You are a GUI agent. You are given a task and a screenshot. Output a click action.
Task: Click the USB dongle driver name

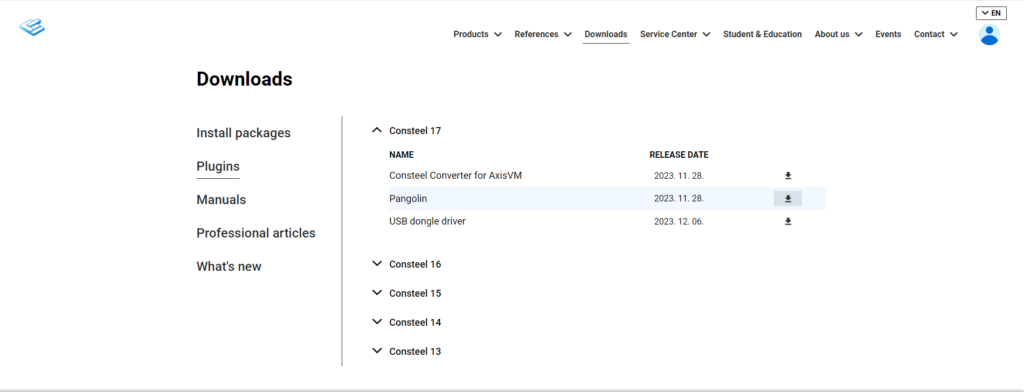(427, 221)
